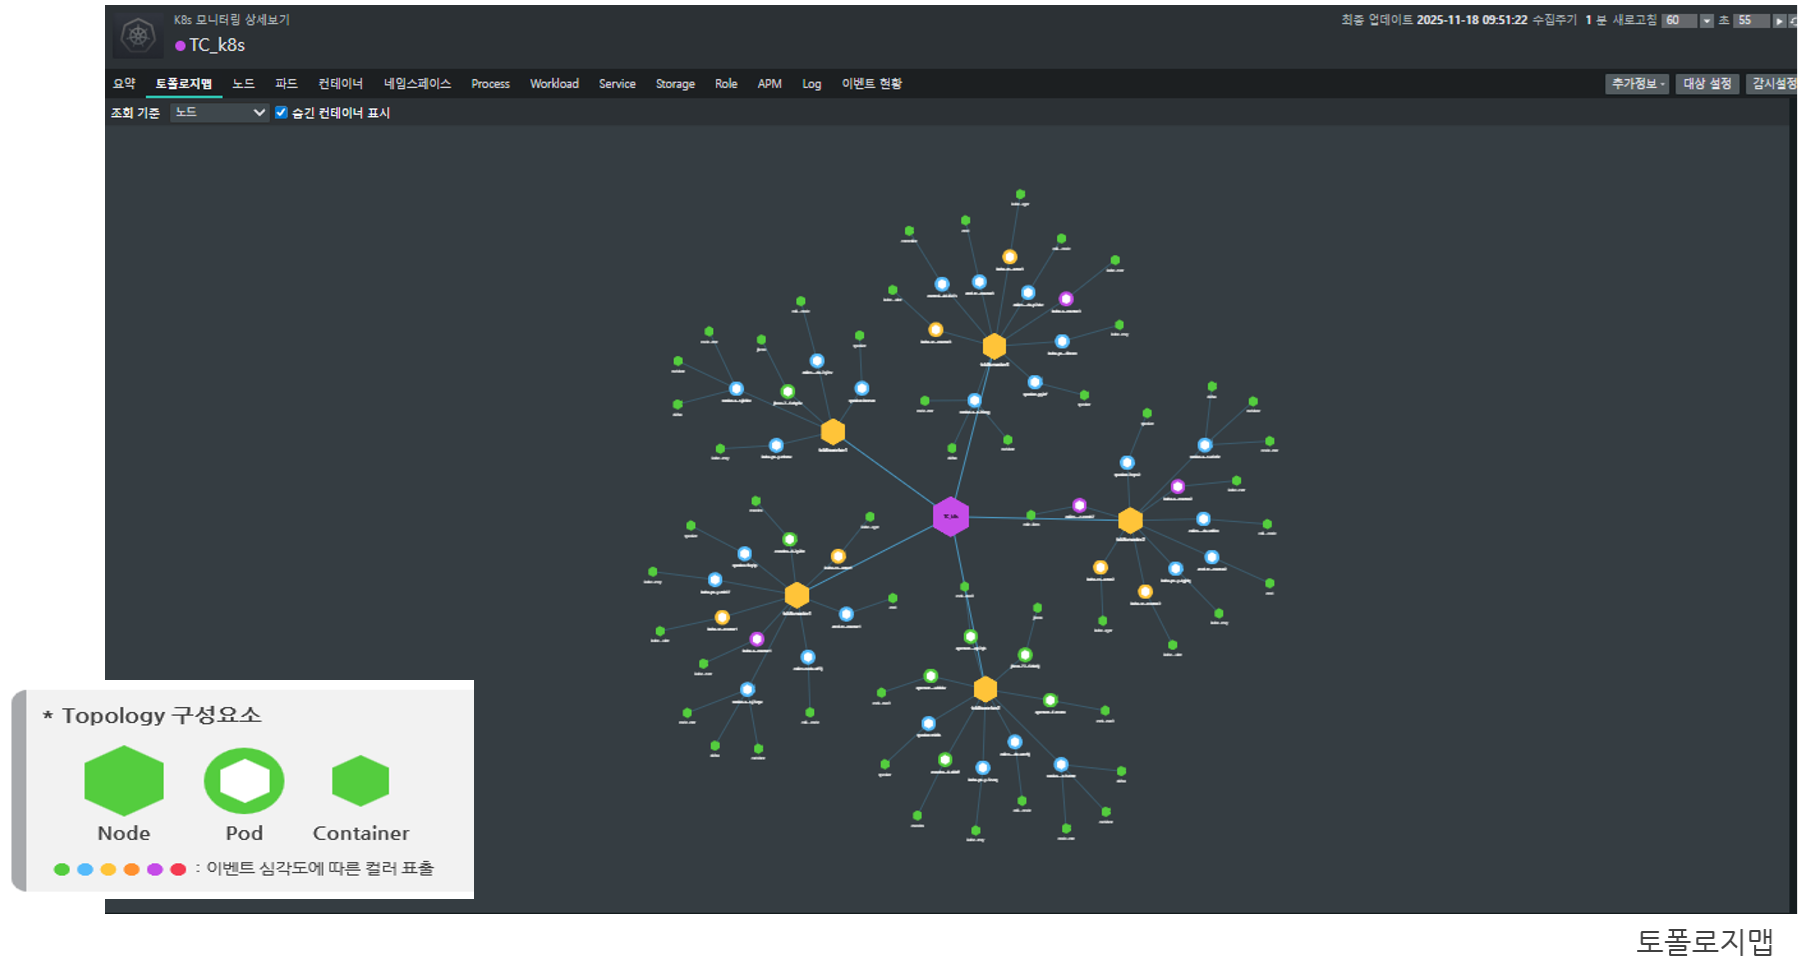
Task: Open the 조회 기준 dropdown set to 노드
Action: point(219,113)
